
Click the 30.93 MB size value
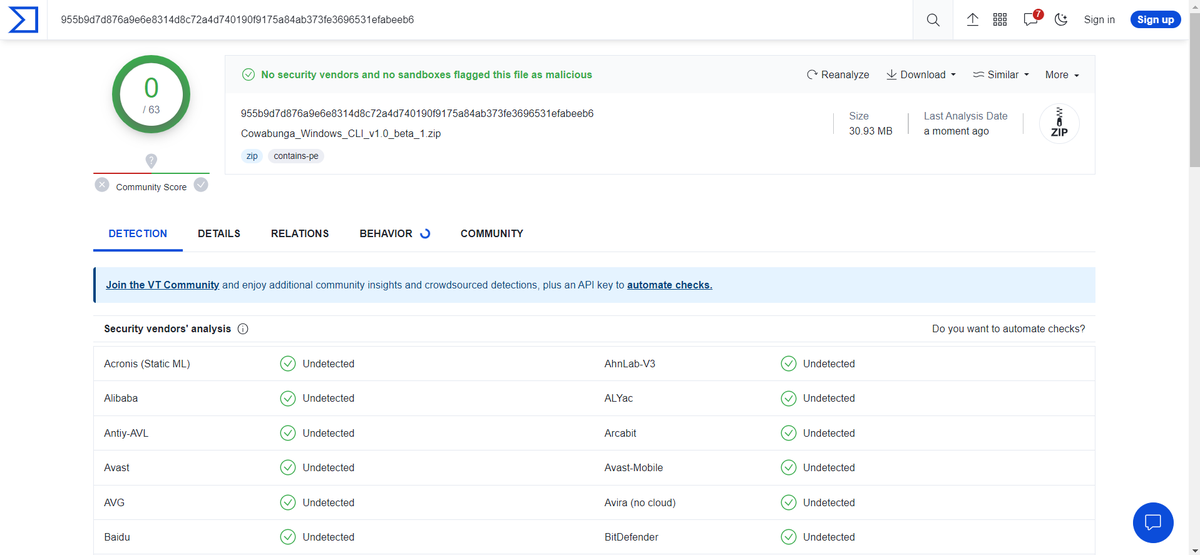pyautogui.click(x=870, y=131)
